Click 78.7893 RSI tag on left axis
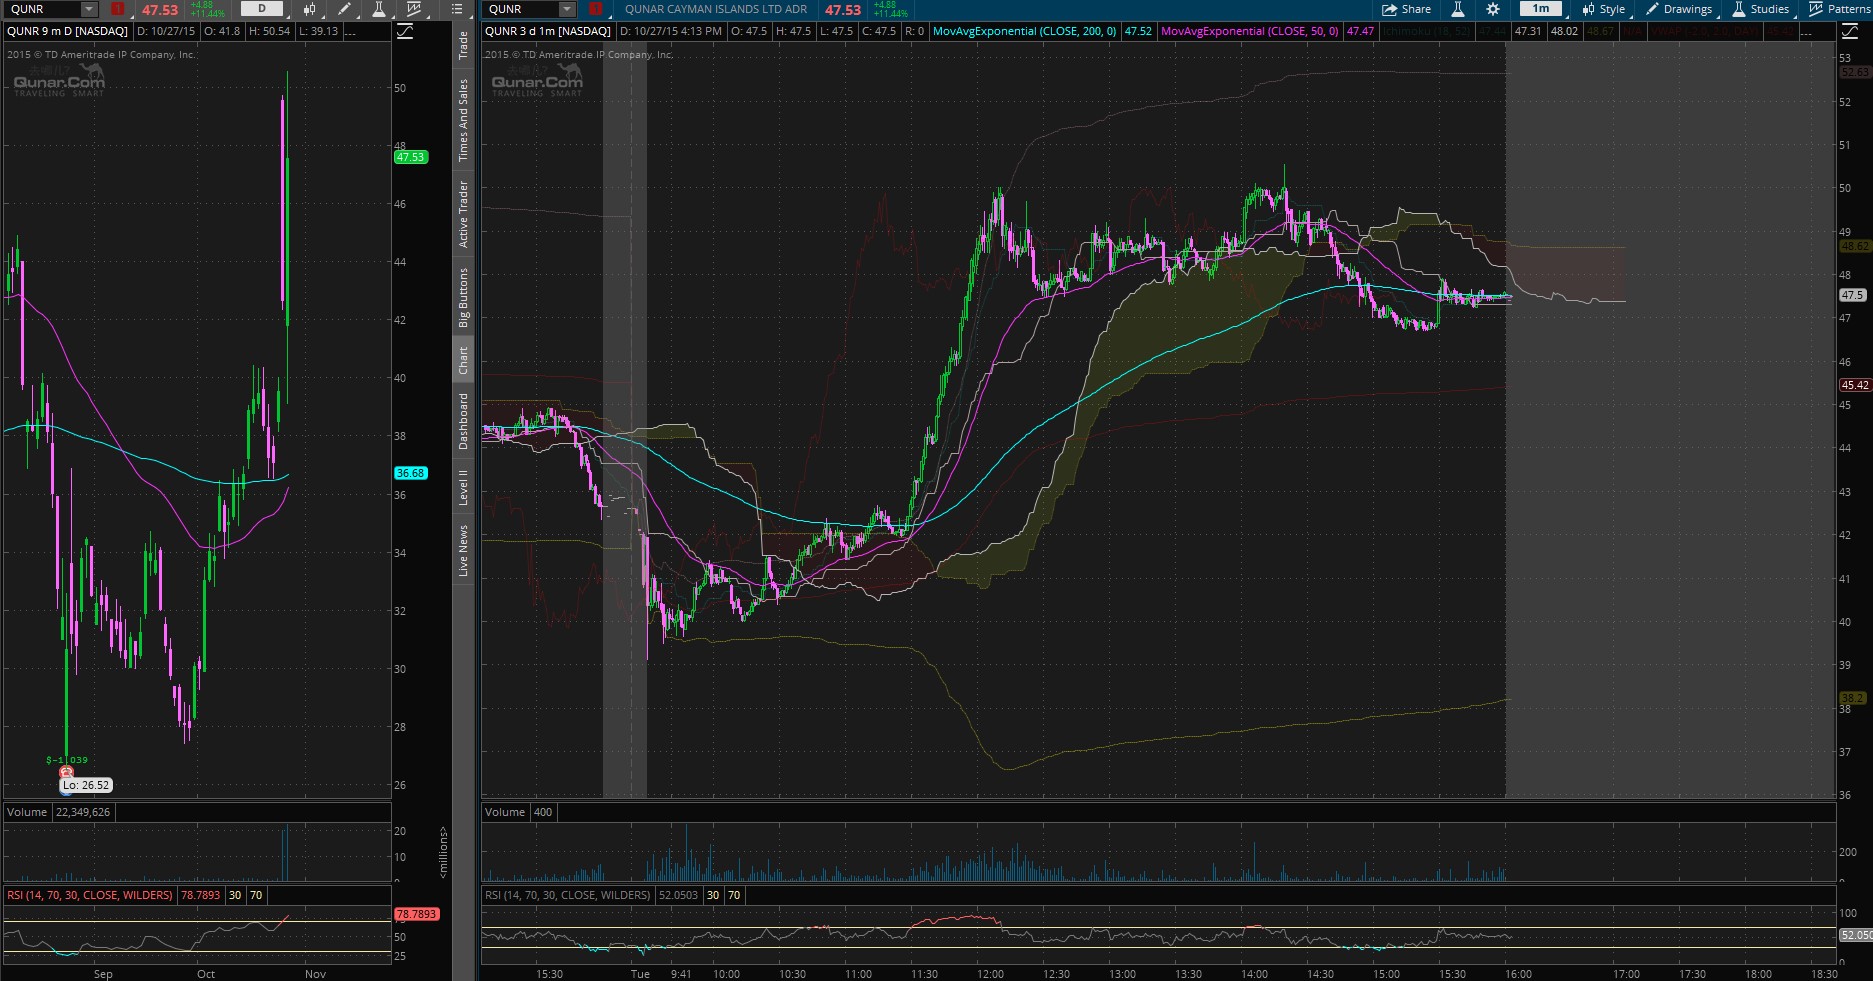 coord(416,914)
